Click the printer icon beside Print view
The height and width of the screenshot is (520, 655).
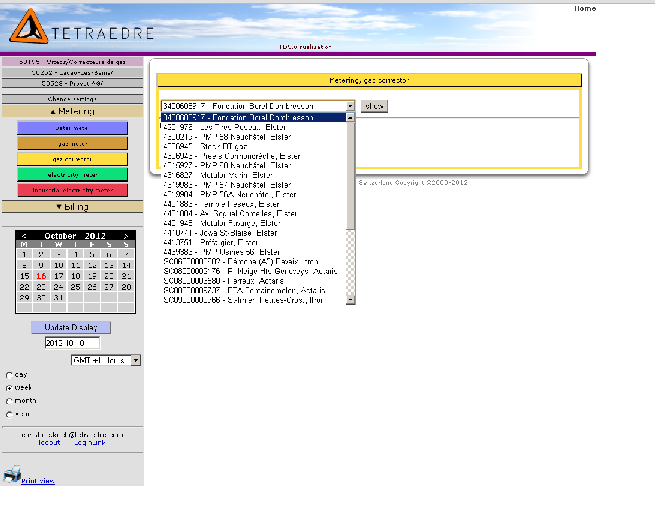pos(12,474)
